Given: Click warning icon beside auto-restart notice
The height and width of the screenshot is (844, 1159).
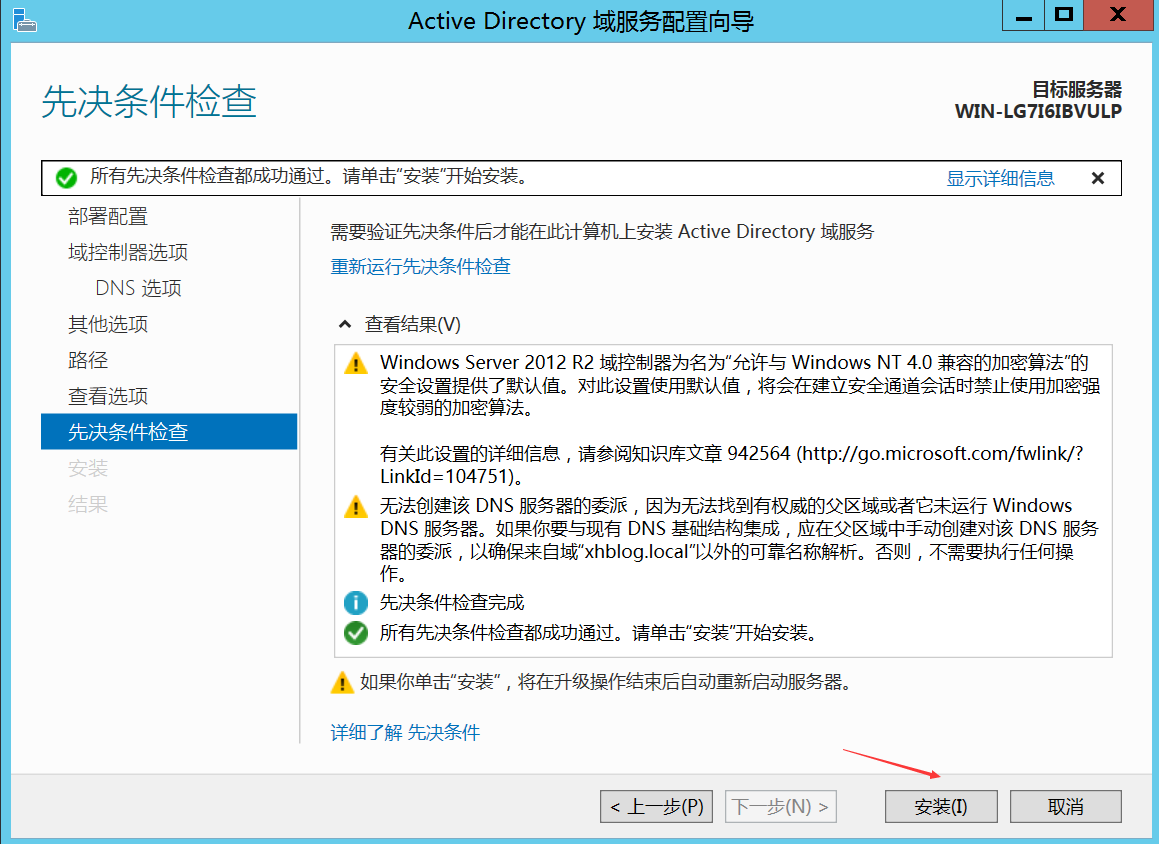Looking at the screenshot, I should [341, 682].
